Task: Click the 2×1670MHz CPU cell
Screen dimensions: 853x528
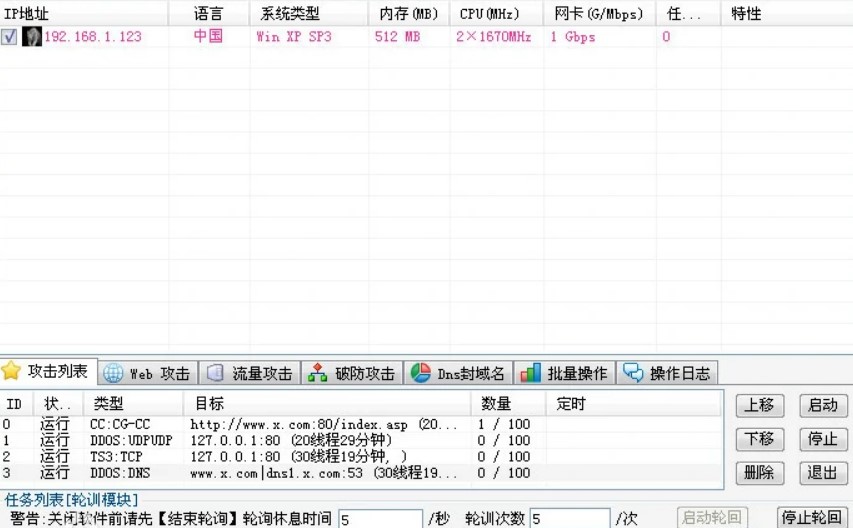Action: pyautogui.click(x=493, y=36)
